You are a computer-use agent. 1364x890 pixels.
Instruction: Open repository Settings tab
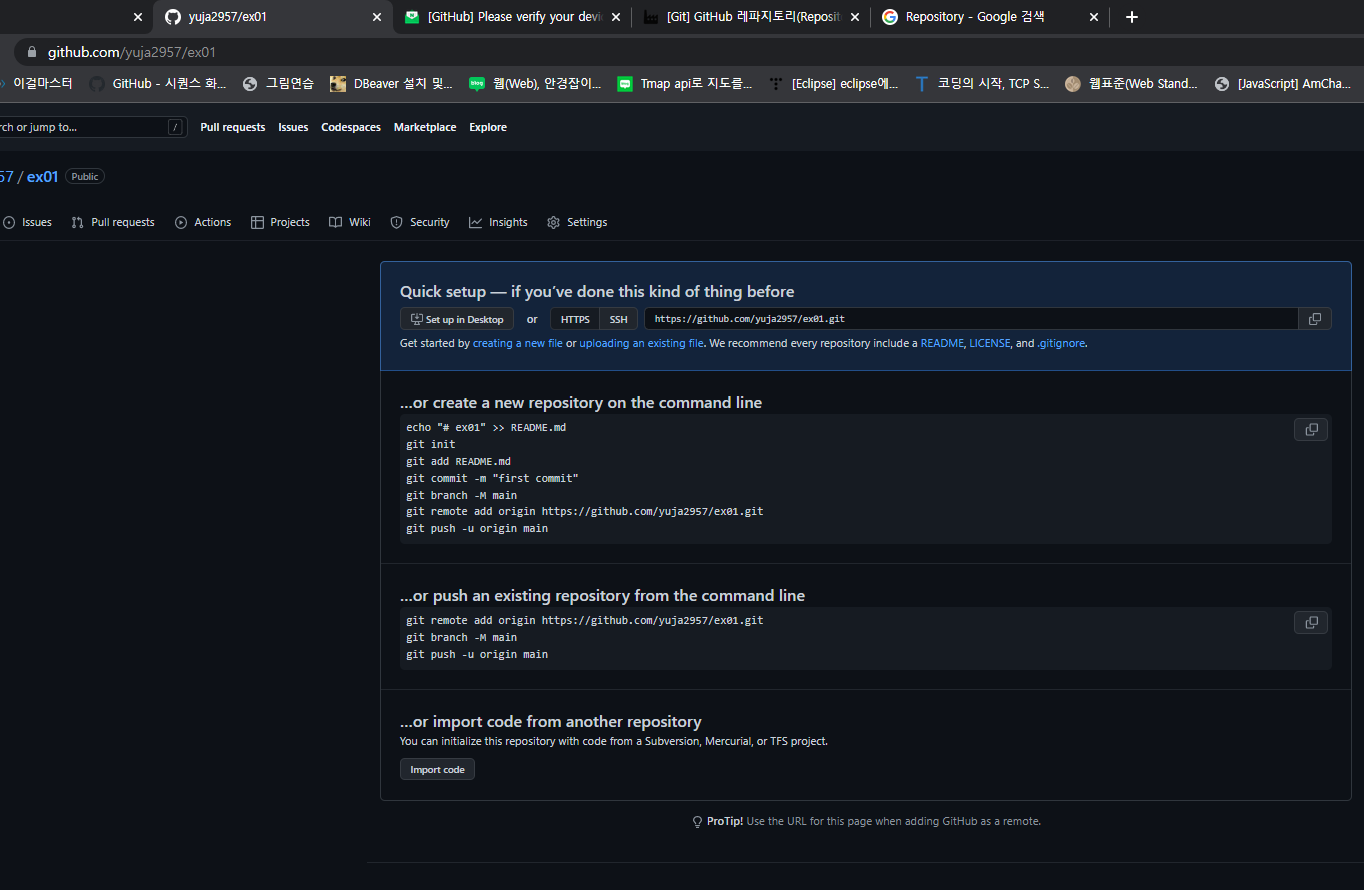tap(577, 222)
